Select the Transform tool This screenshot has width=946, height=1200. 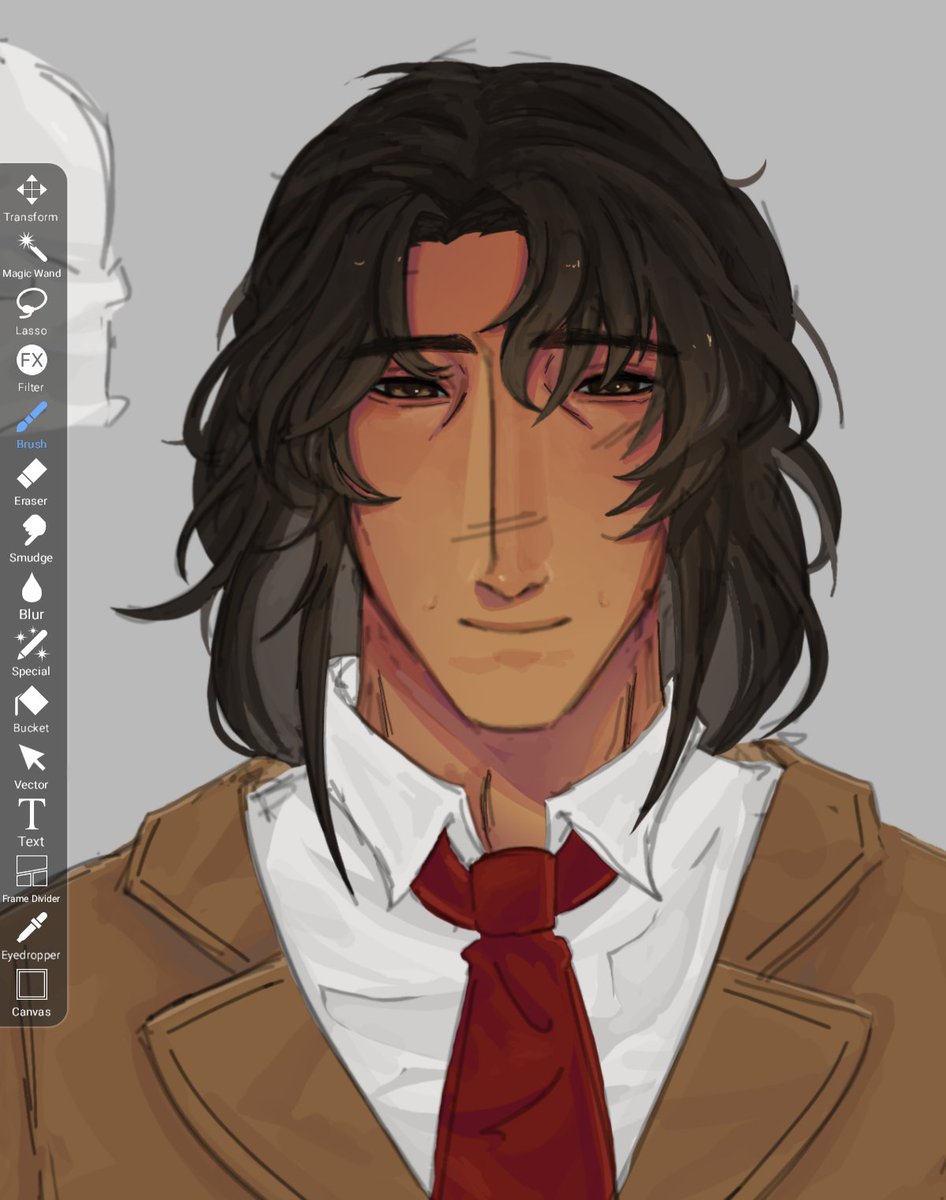pos(31,197)
